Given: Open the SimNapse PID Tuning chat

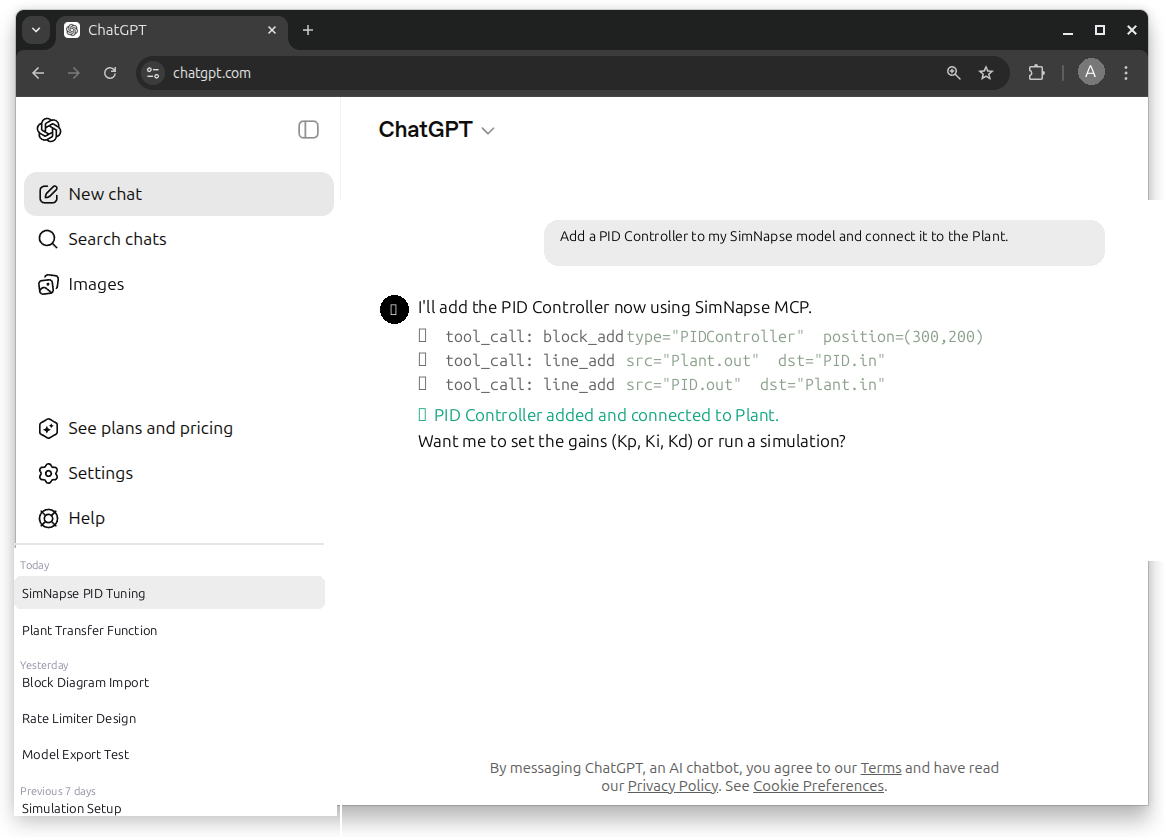Looking at the screenshot, I should coord(169,594).
